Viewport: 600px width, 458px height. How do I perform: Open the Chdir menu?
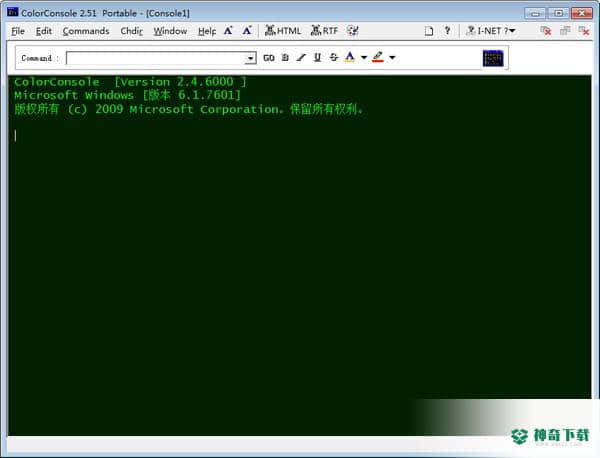(131, 31)
